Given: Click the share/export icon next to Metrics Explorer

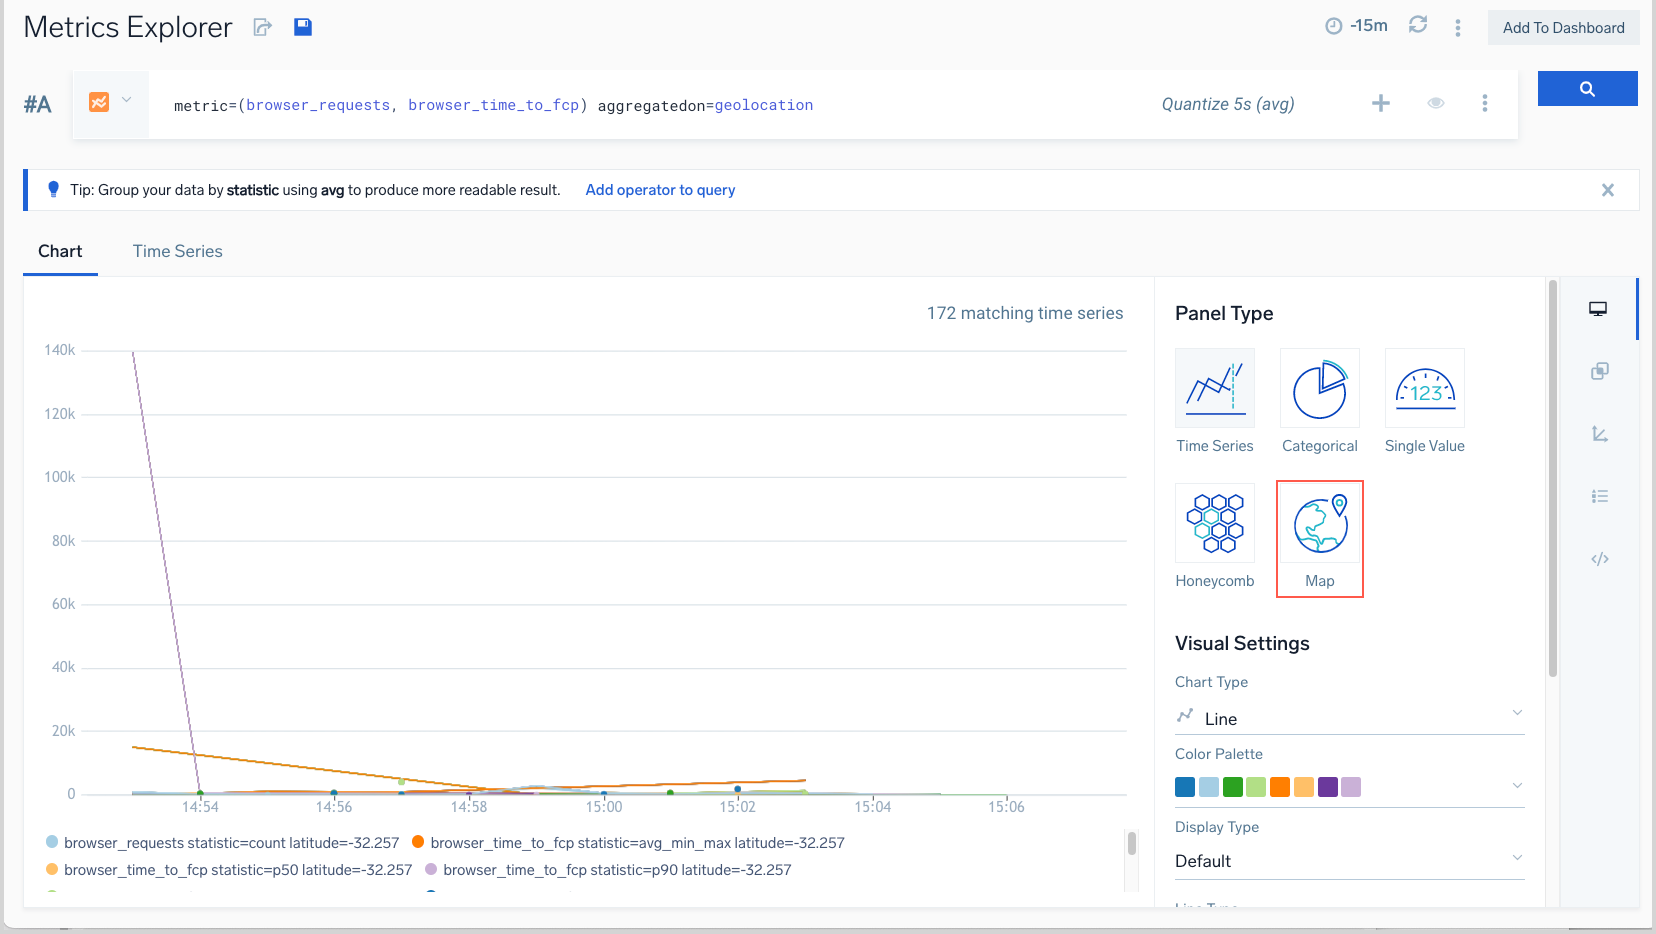Looking at the screenshot, I should point(262,27).
